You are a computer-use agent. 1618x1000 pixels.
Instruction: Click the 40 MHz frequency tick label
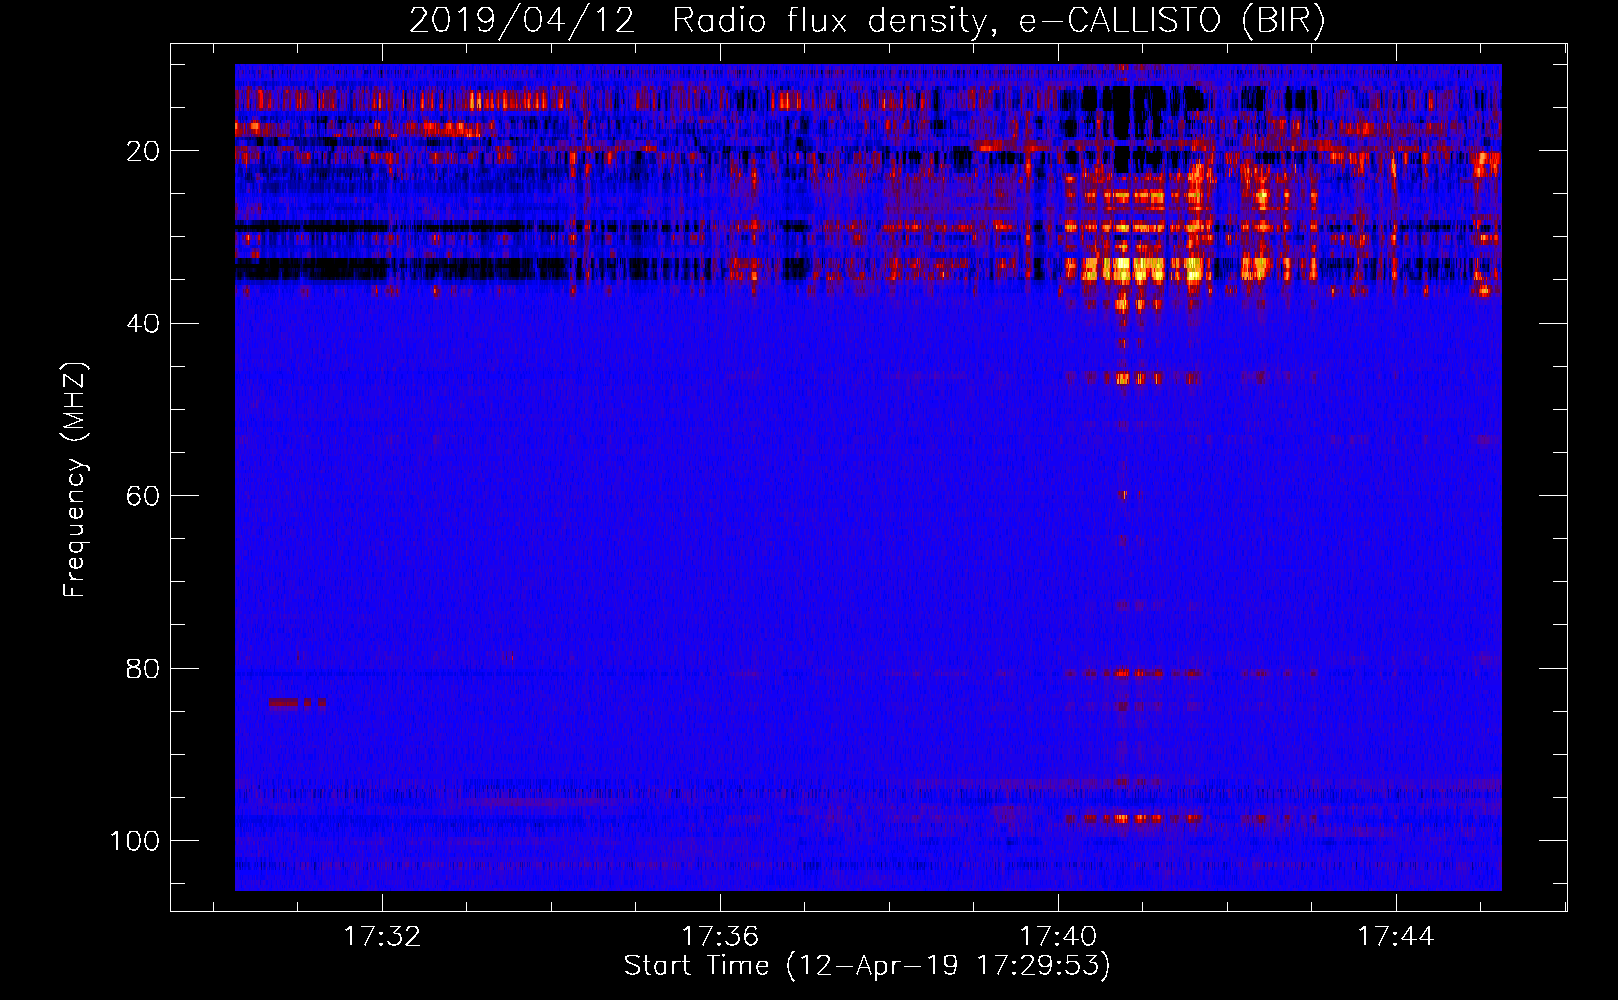pos(143,324)
